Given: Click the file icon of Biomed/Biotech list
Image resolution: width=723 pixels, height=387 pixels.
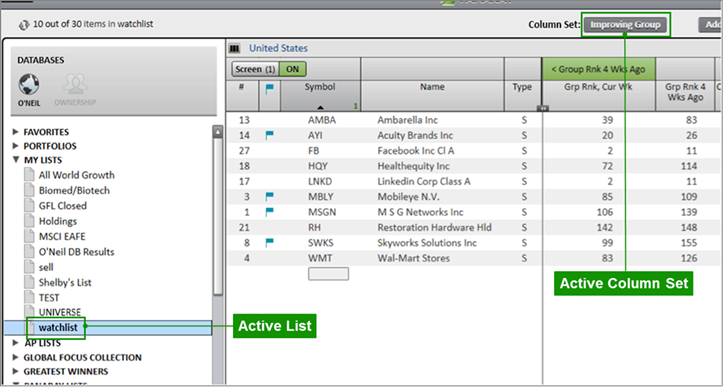Looking at the screenshot, I should [x=30, y=190].
